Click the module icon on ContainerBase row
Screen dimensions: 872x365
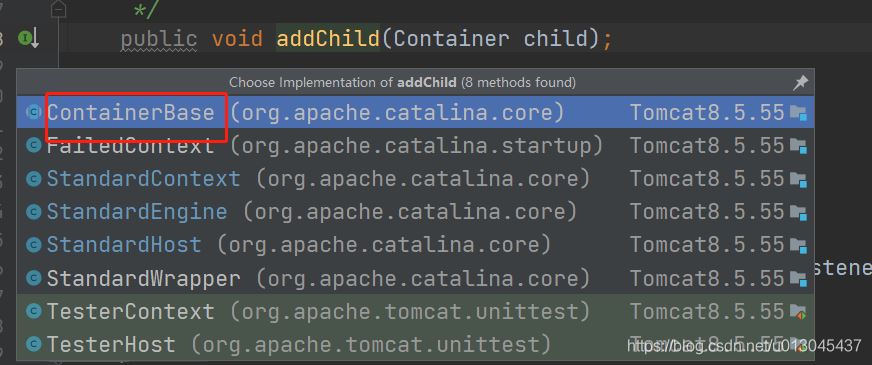pyautogui.click(x=799, y=113)
